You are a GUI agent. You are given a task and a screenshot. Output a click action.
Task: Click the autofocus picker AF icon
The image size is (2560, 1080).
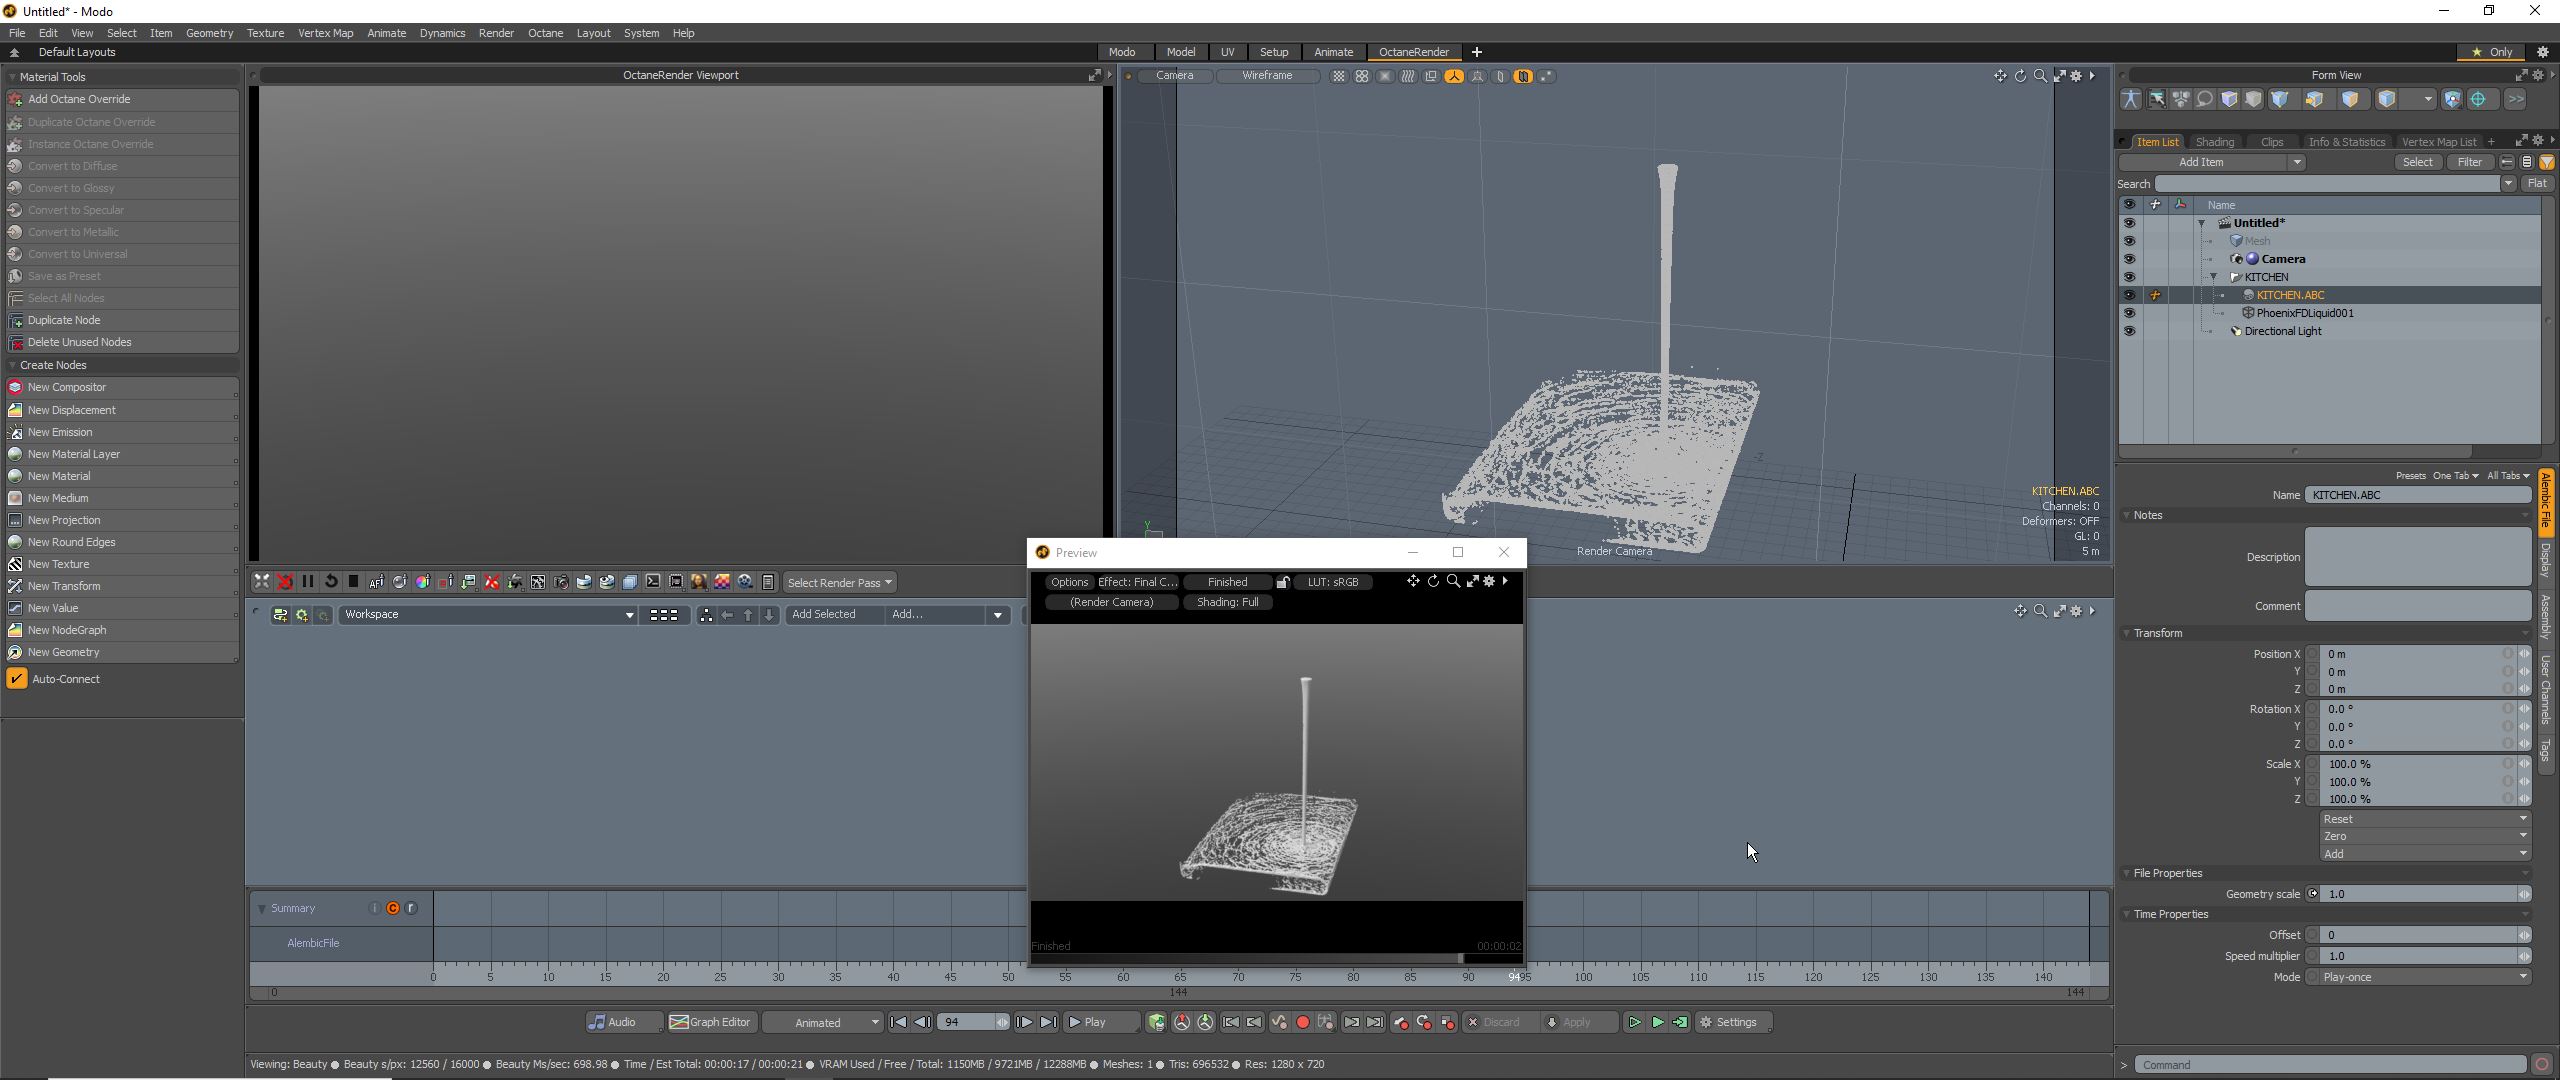point(377,582)
